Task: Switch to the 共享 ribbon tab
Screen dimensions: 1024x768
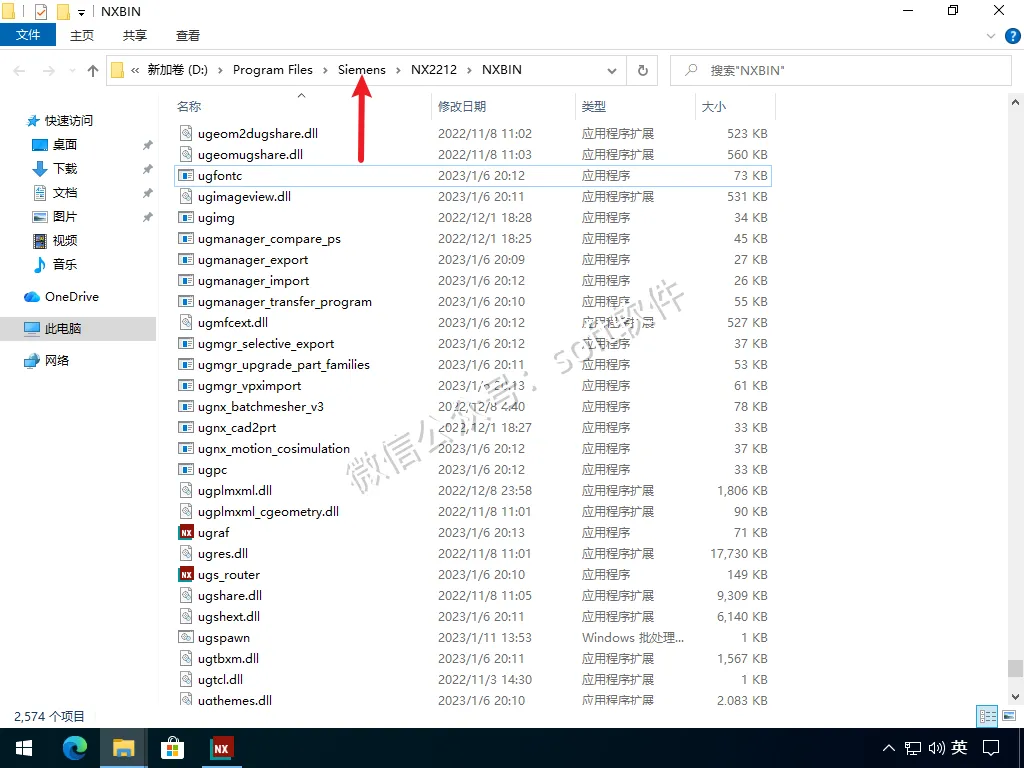Action: coord(135,35)
